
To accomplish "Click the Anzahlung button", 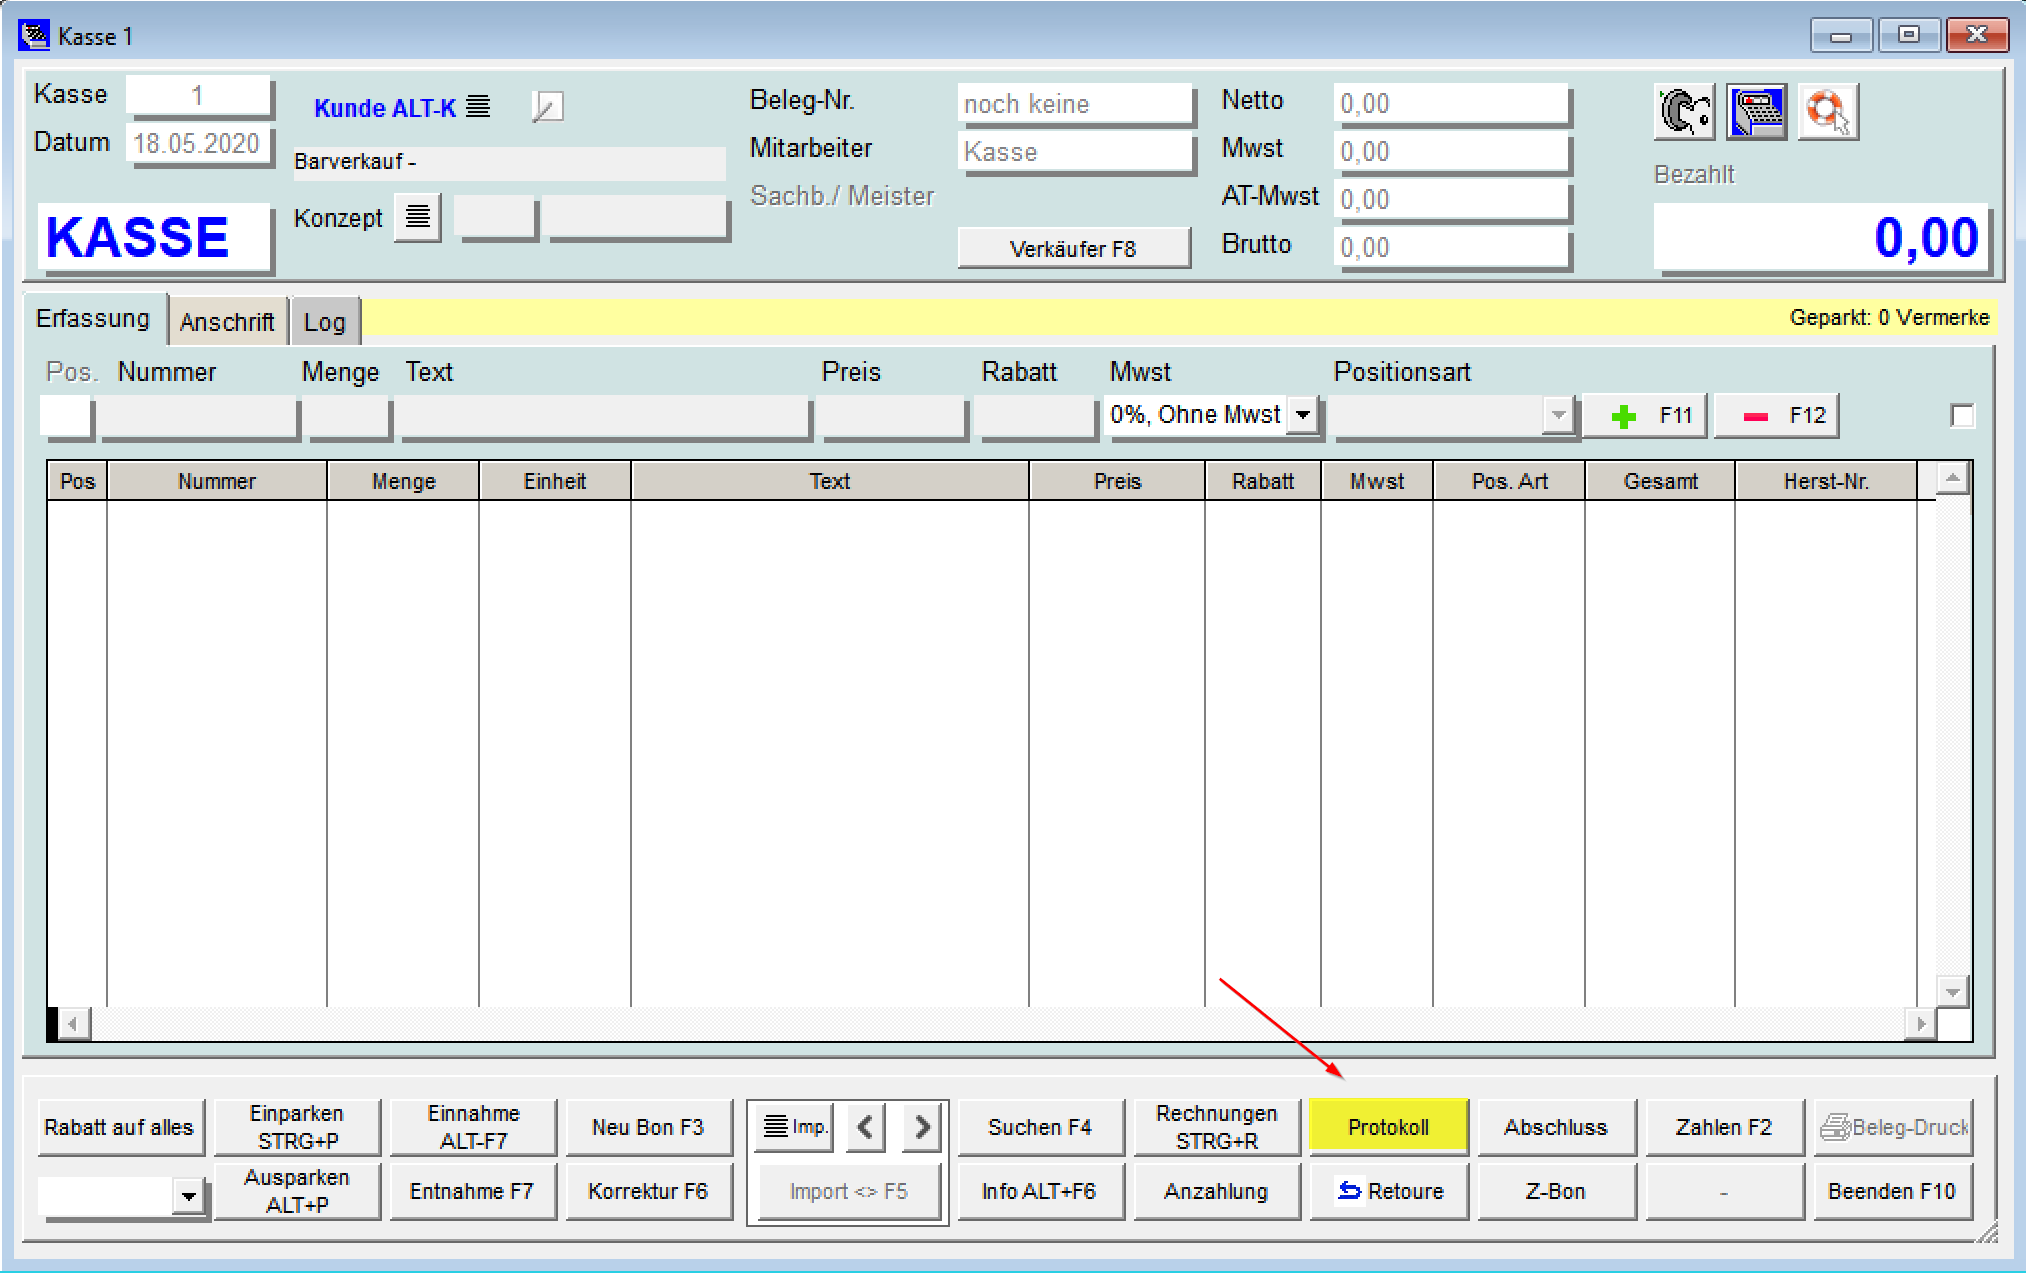I will (x=1216, y=1191).
